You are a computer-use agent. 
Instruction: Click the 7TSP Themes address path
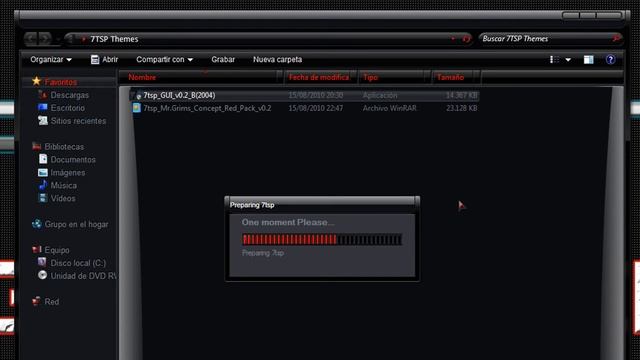(x=114, y=39)
